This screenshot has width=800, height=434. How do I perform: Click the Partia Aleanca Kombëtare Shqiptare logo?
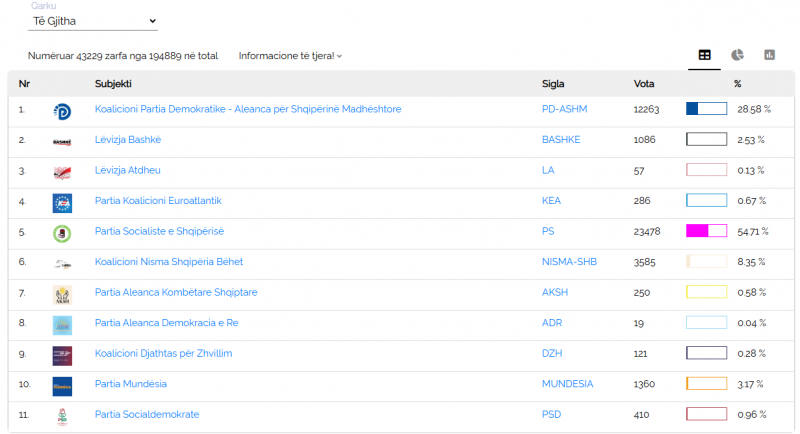pyautogui.click(x=62, y=294)
